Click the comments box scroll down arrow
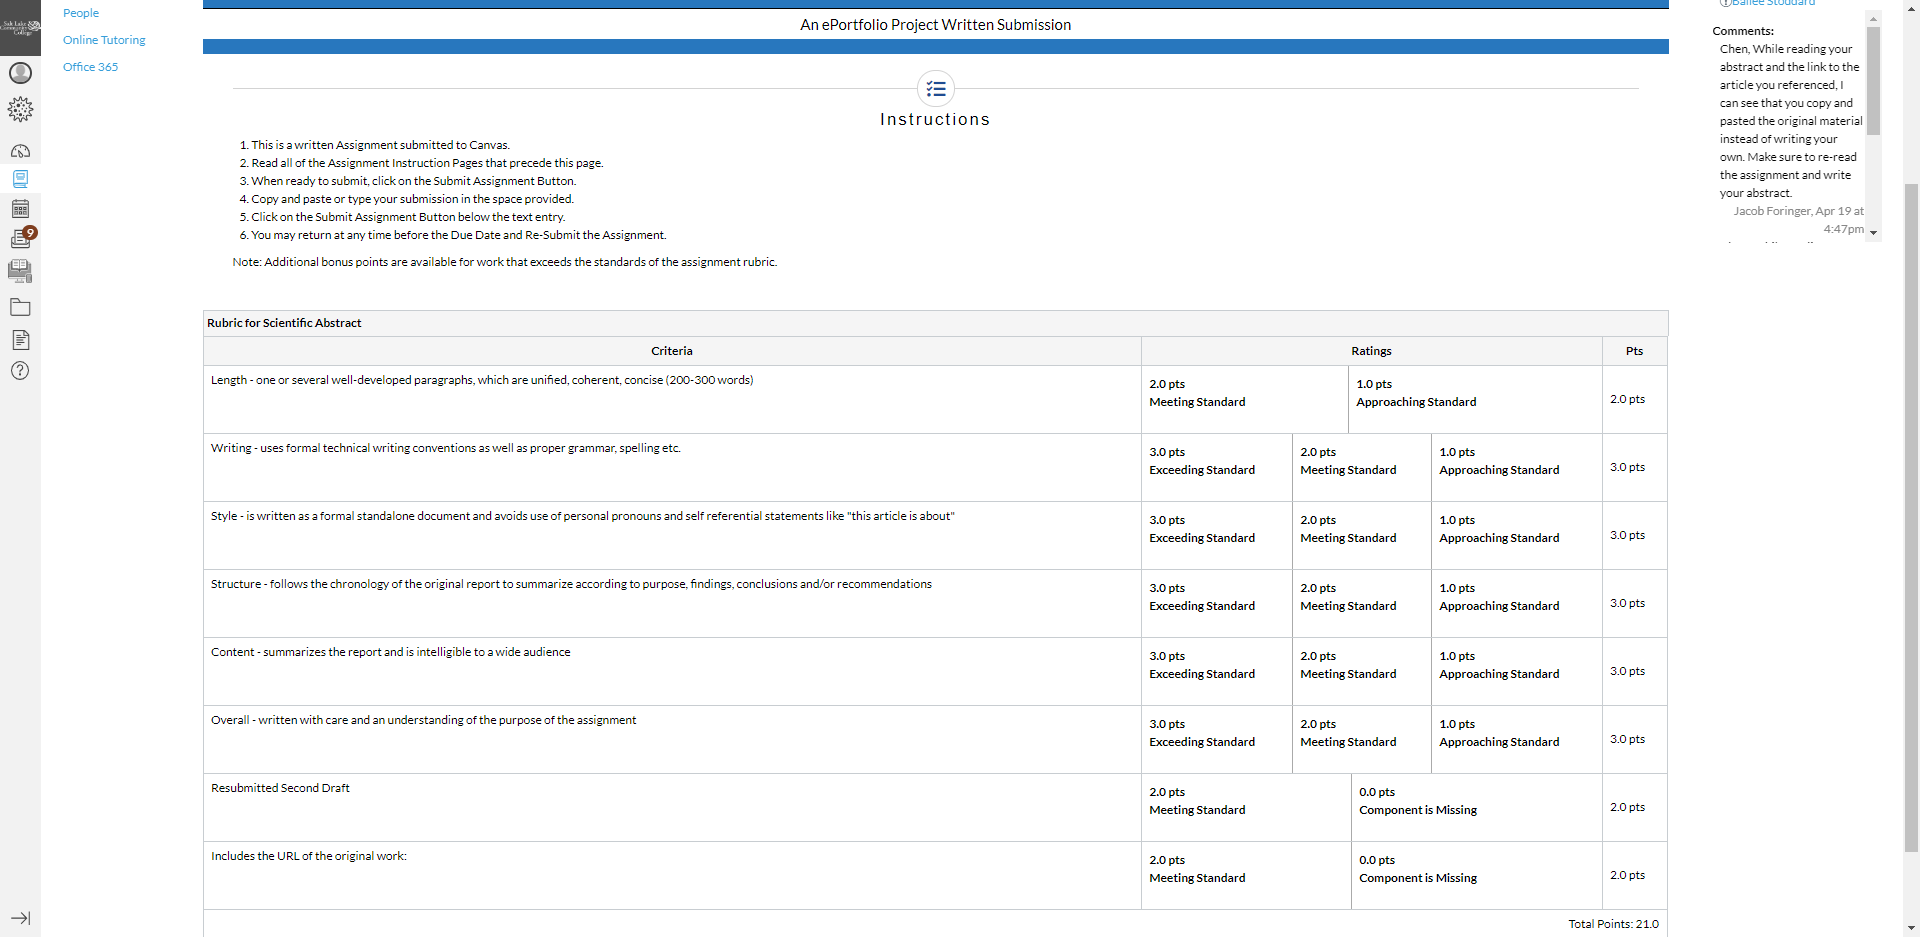Viewport: 1920px width, 937px height. (1873, 233)
